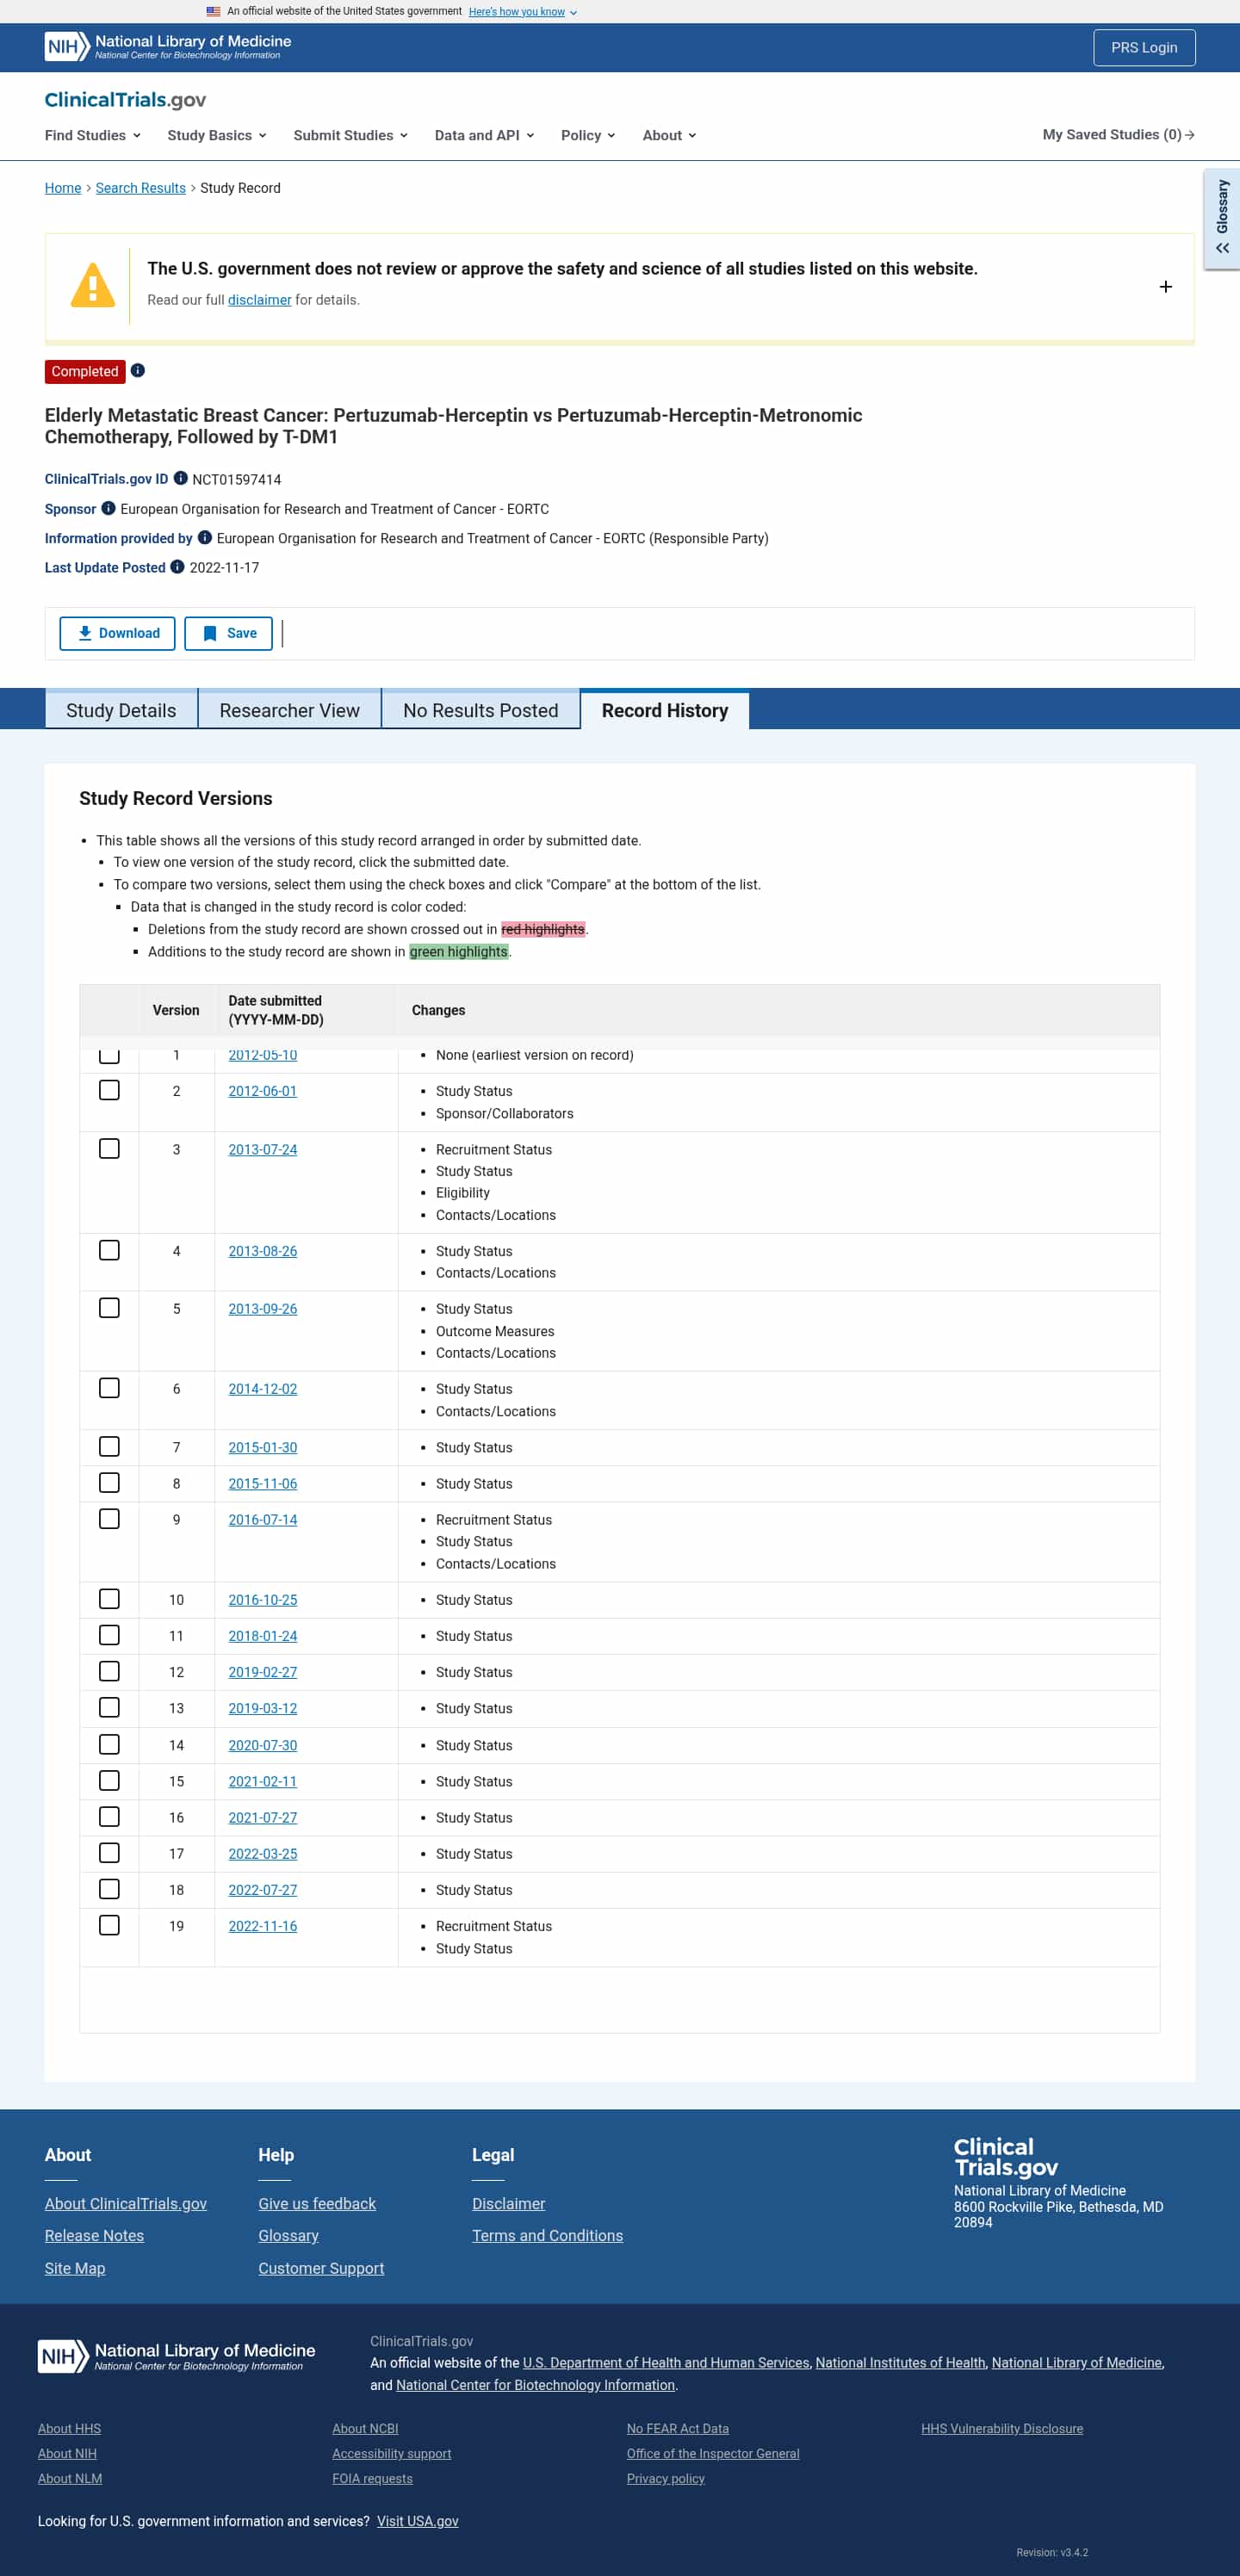Expand "Here's how you know" government notice
The height and width of the screenshot is (2576, 1240).
[x=522, y=12]
